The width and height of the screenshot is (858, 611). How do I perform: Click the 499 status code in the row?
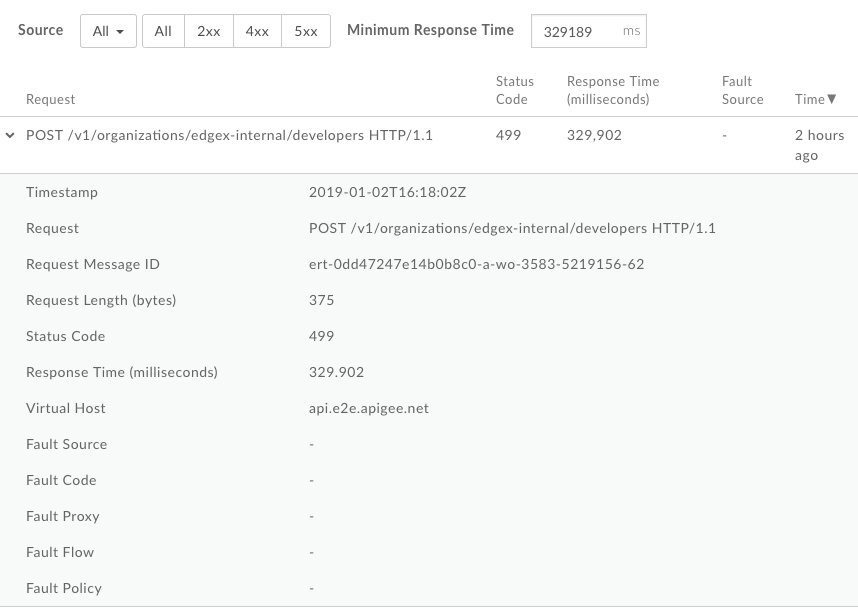(508, 135)
